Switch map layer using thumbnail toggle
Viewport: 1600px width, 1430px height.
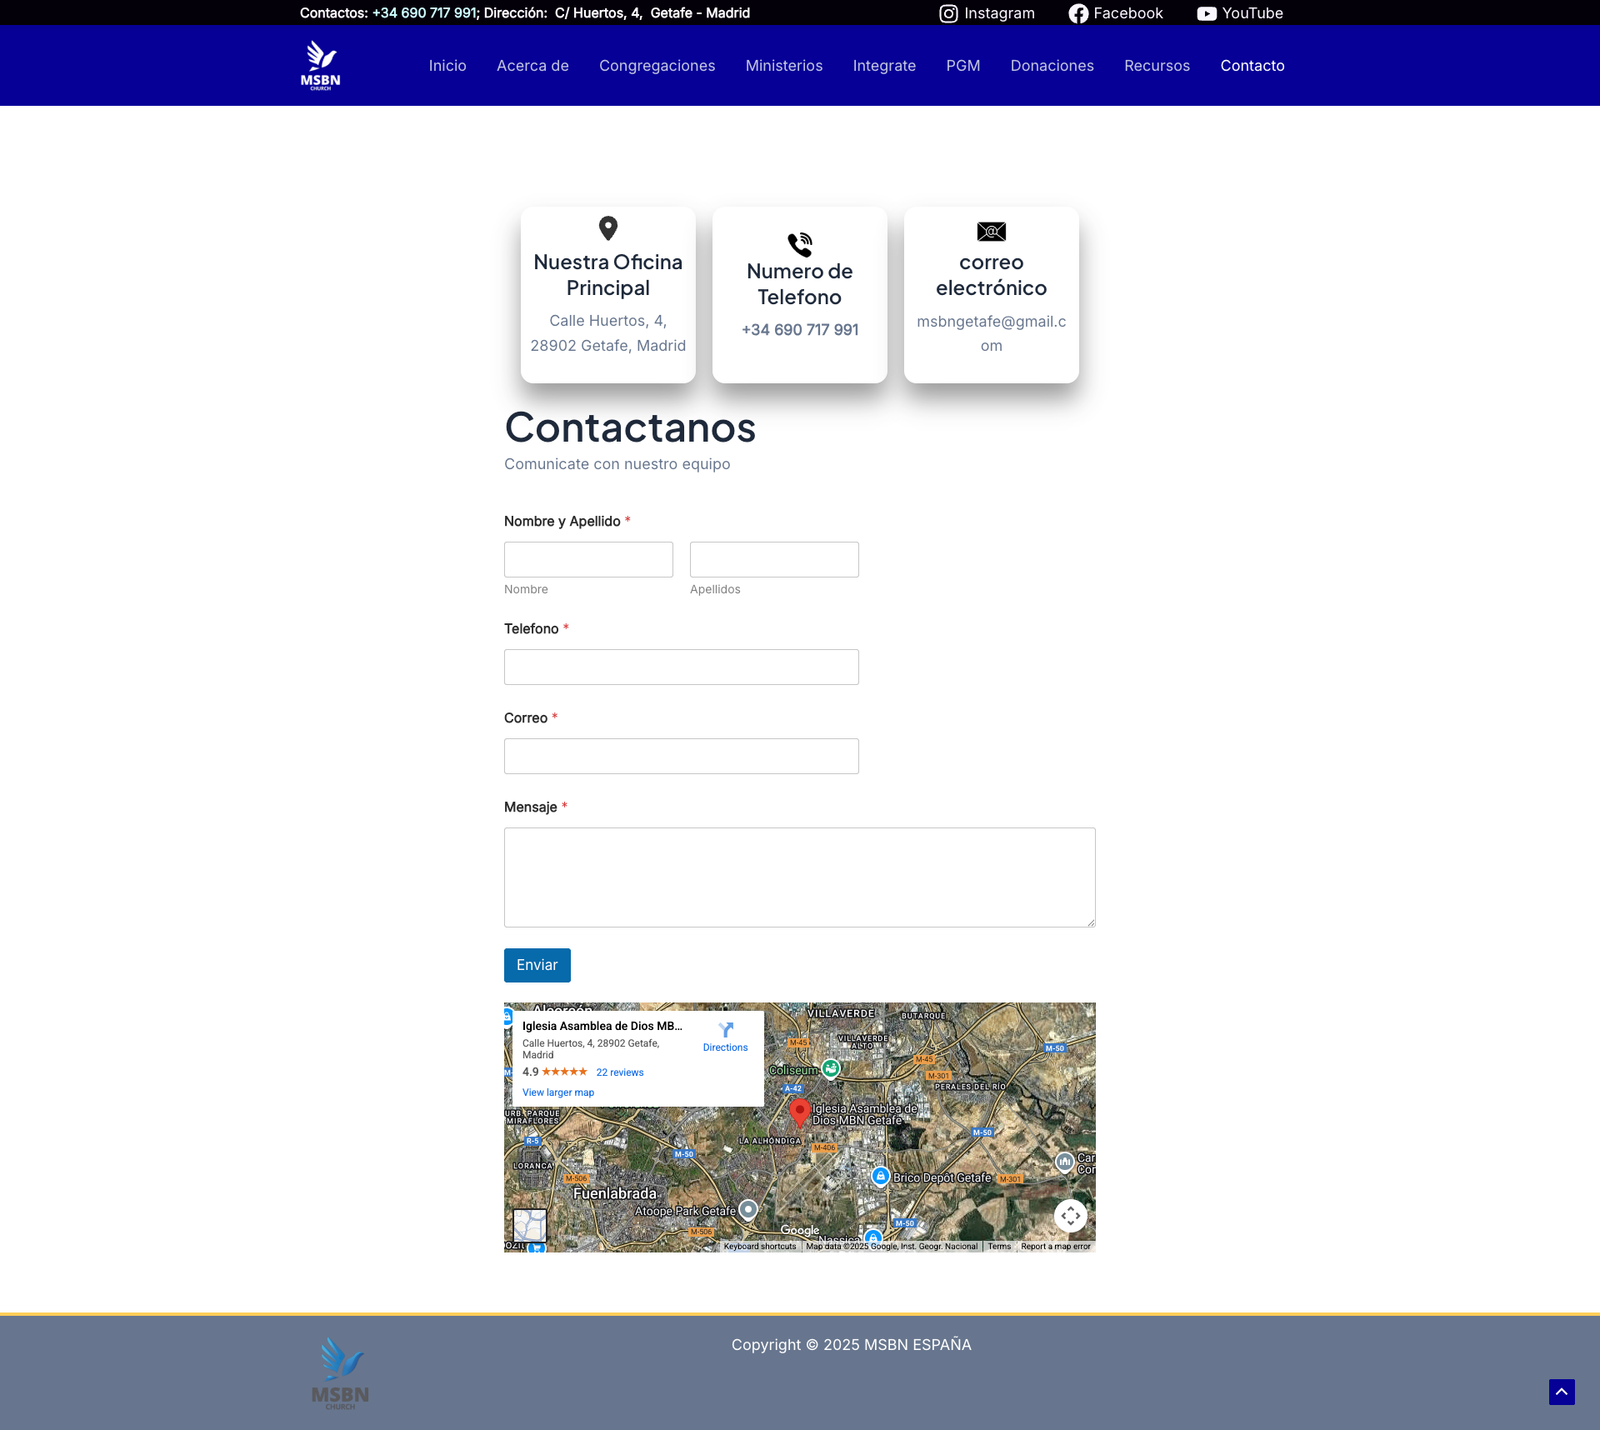click(529, 1225)
